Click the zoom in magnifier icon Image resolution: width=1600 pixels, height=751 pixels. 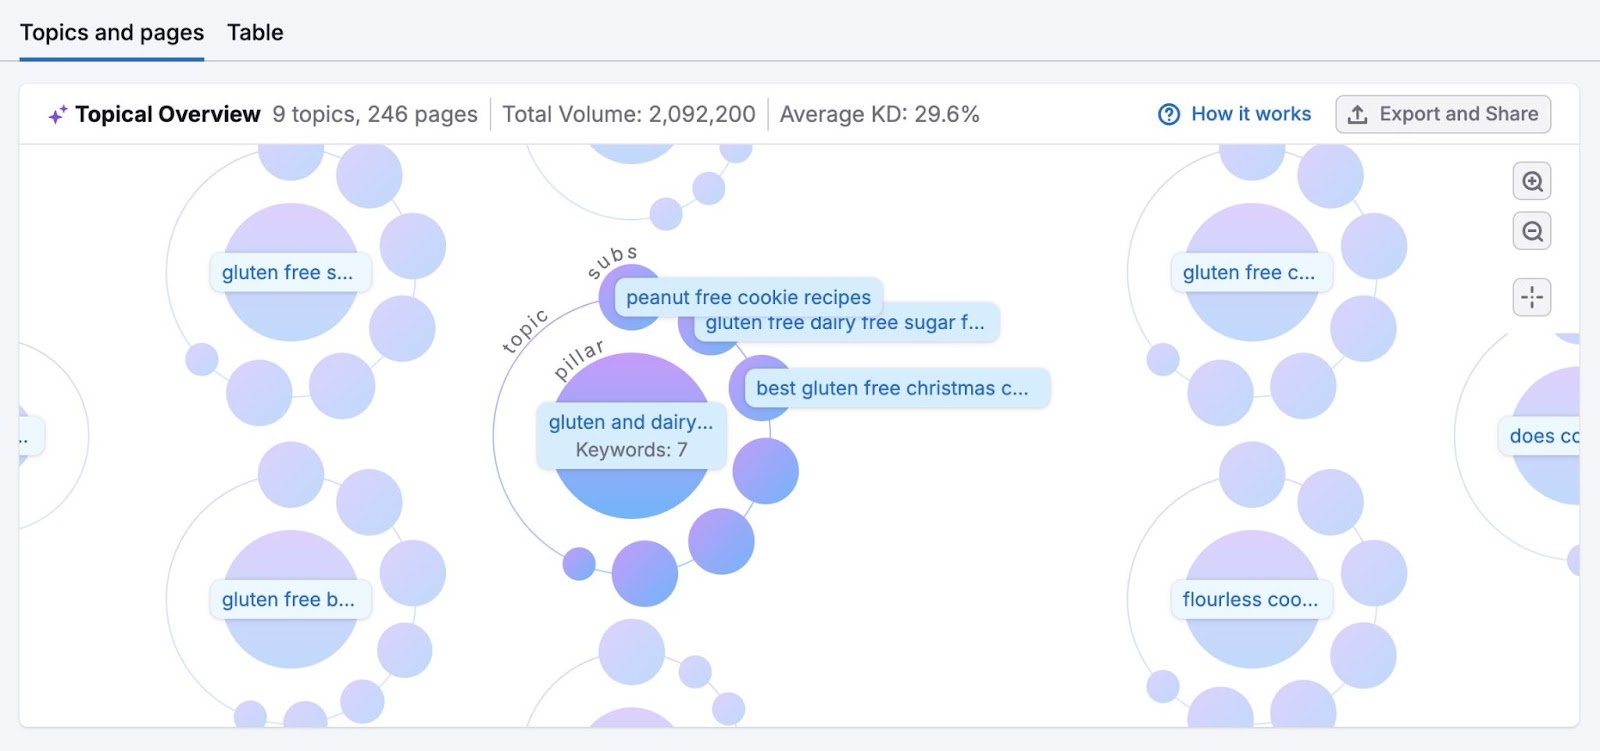tap(1532, 182)
